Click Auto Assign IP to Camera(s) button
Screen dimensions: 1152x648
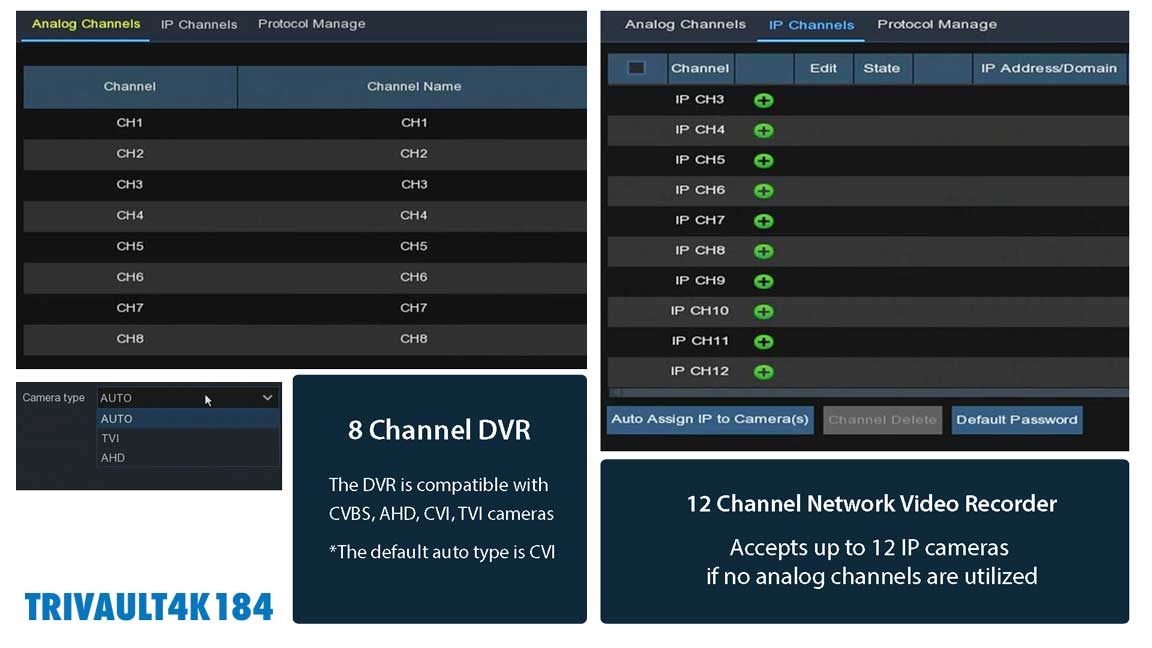[710, 419]
